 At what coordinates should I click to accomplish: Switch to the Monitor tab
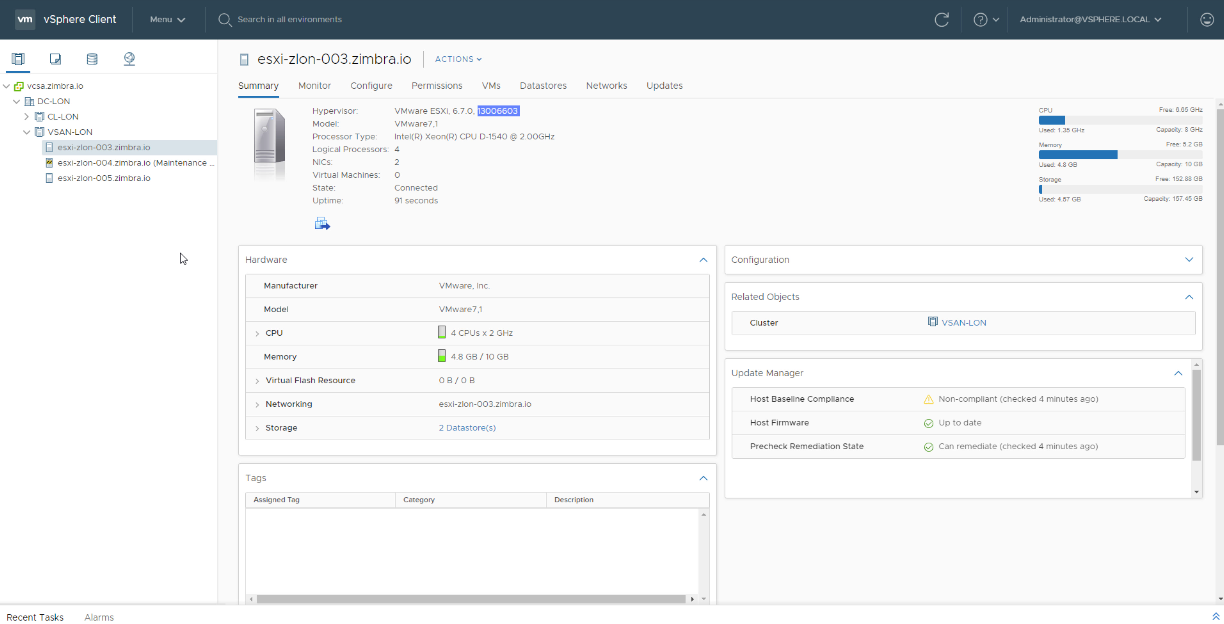pos(314,86)
